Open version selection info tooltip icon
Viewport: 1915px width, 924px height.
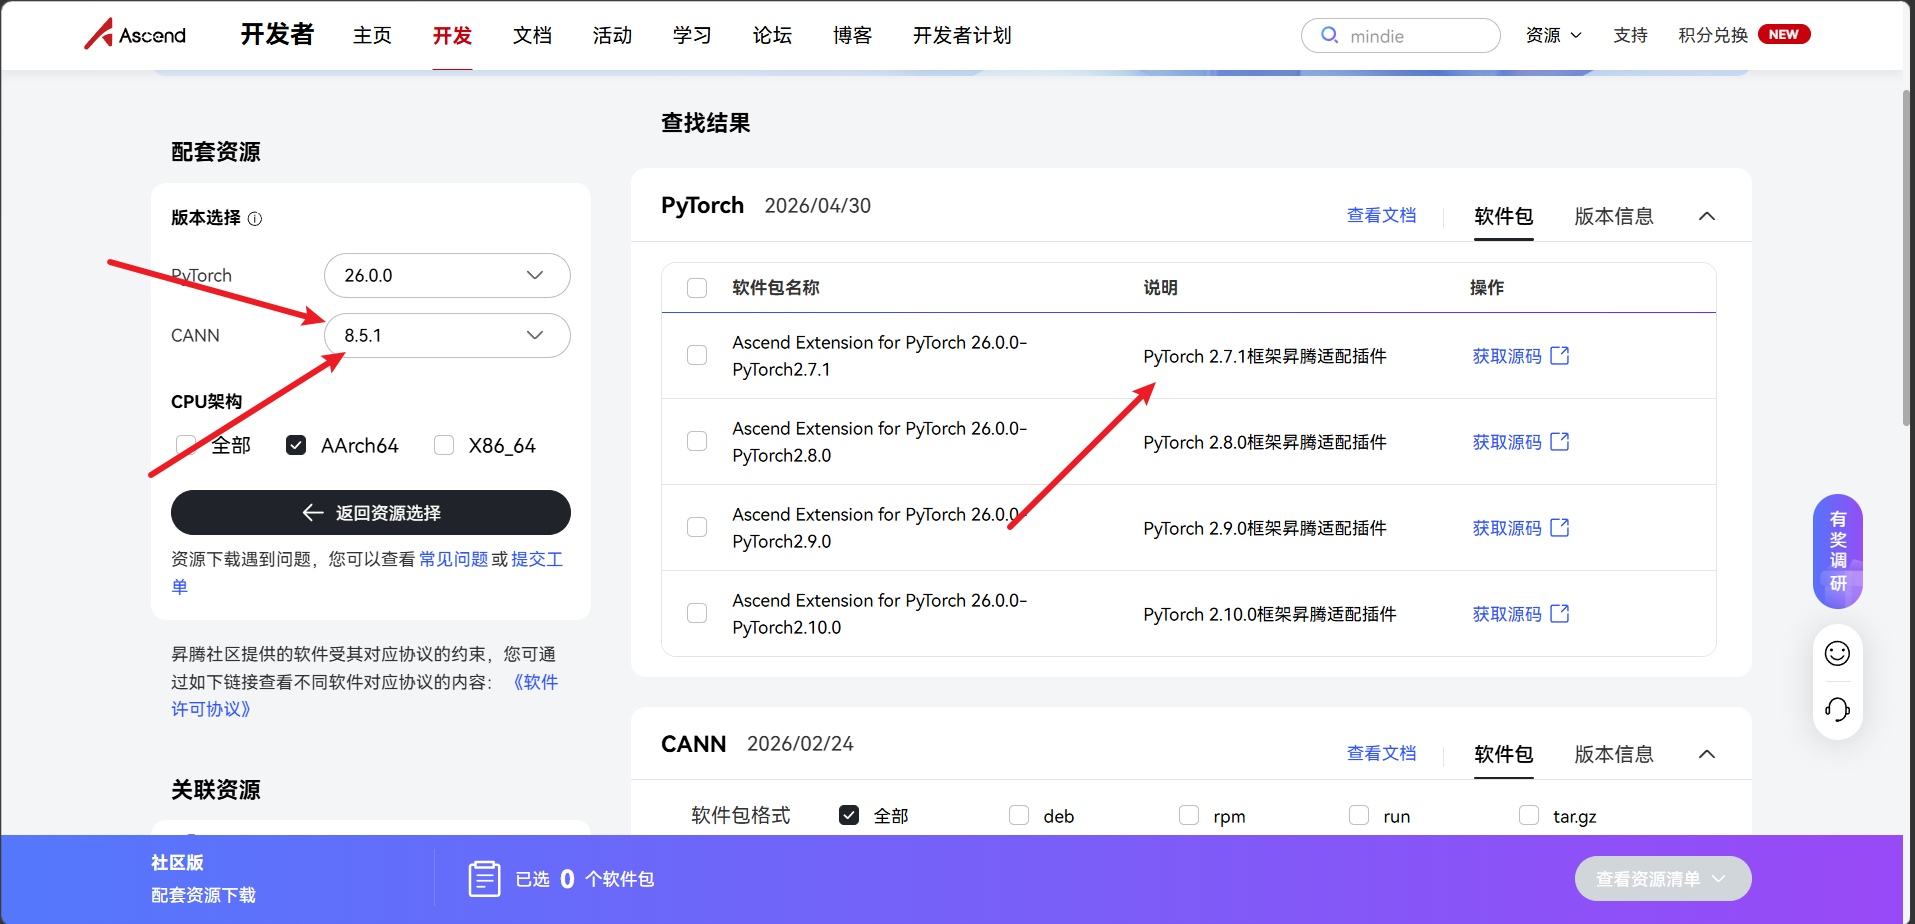point(255,219)
